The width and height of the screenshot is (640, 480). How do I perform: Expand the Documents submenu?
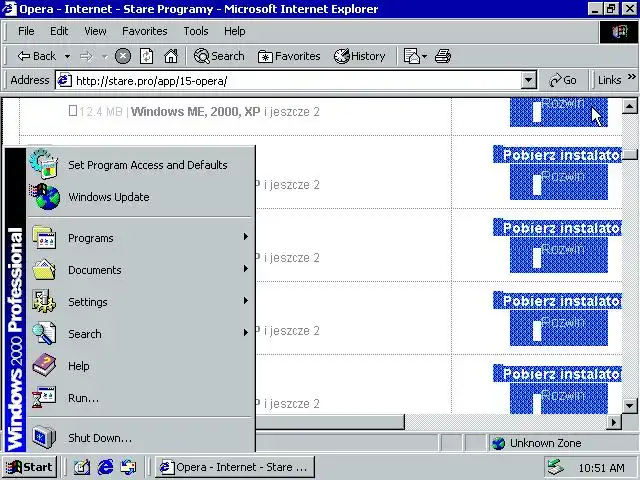coord(139,269)
